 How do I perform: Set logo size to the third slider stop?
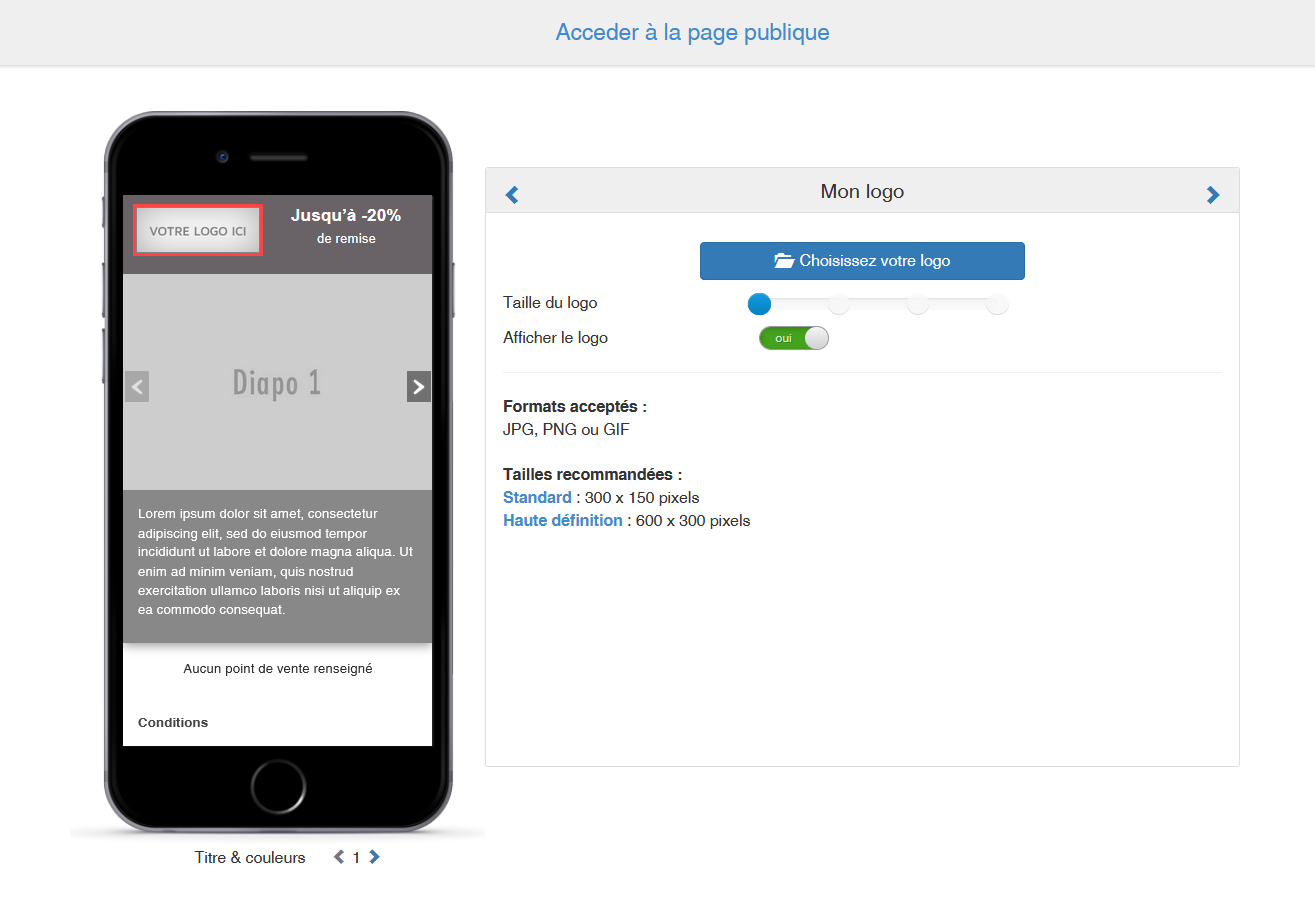click(x=918, y=304)
